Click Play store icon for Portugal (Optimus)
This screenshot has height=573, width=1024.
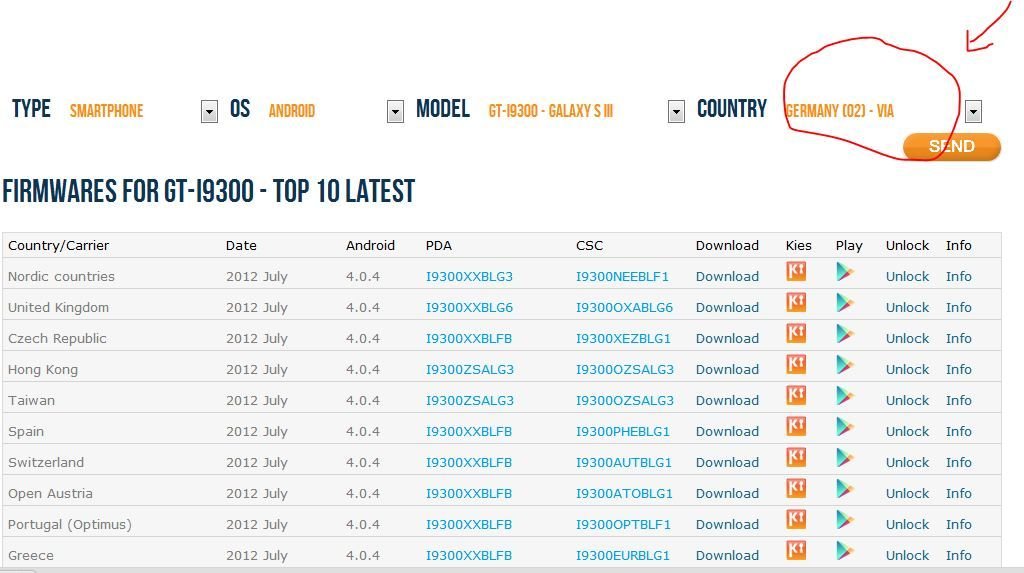(844, 519)
